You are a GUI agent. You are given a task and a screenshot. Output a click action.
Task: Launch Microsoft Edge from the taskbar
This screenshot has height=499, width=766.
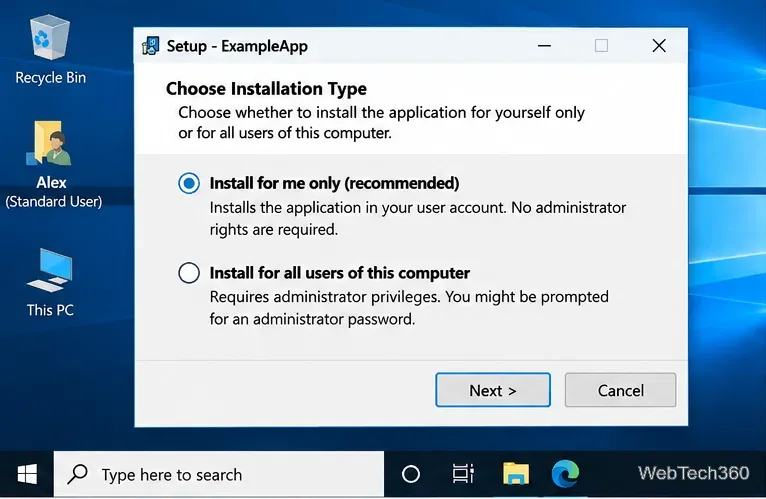point(565,474)
